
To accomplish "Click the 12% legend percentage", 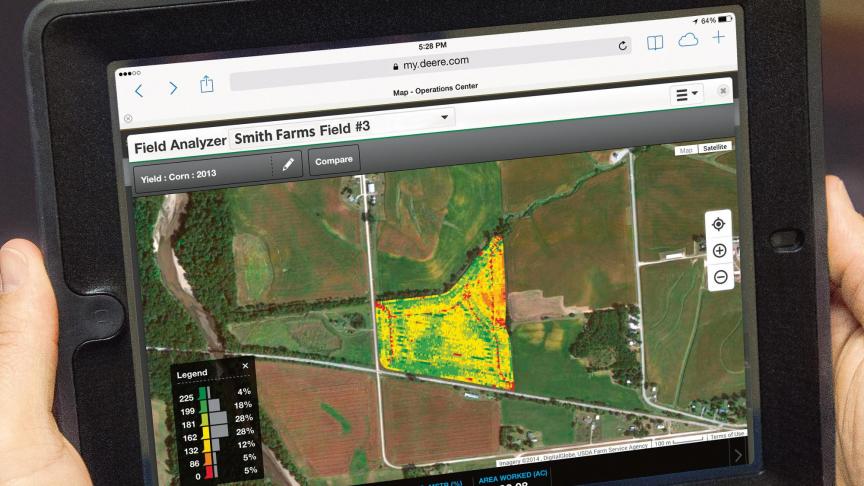I will 246,444.
